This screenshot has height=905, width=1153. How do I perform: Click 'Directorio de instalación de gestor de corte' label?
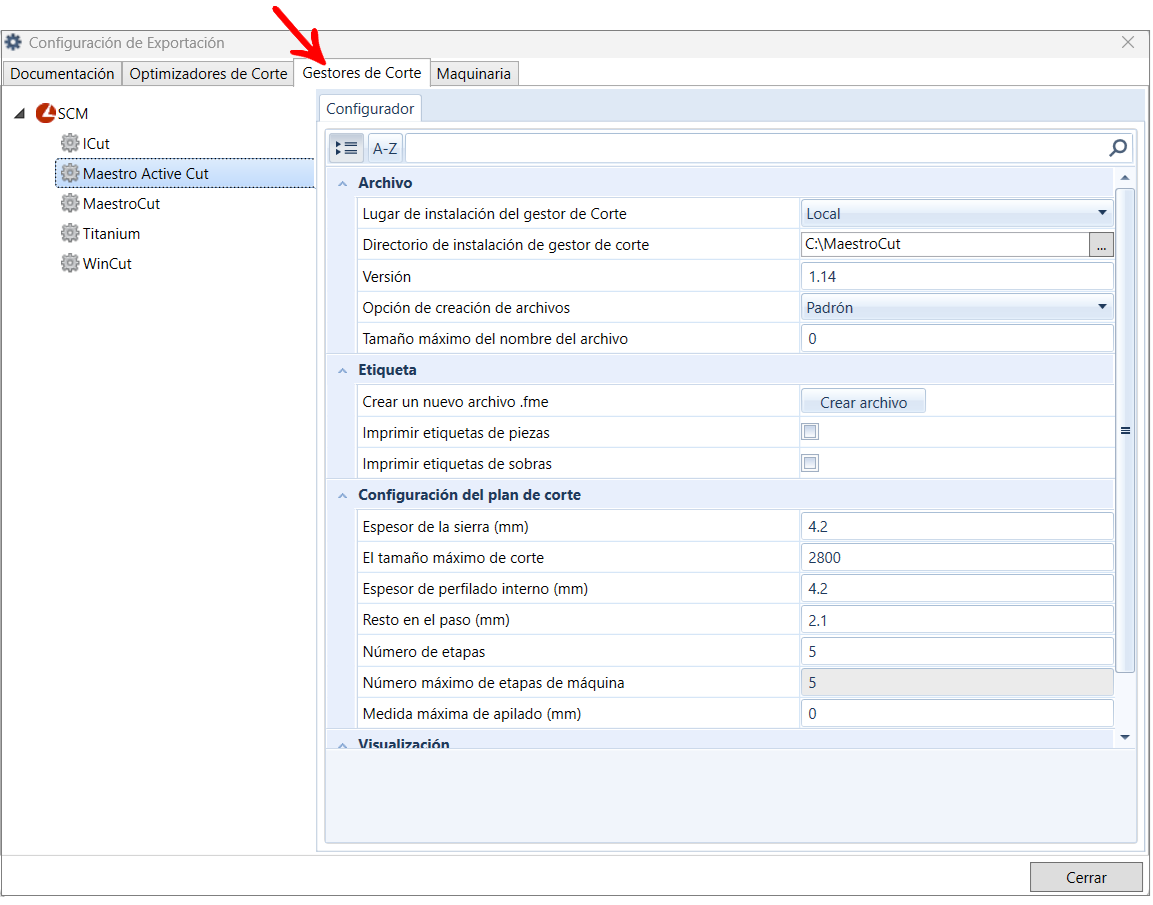(x=505, y=245)
